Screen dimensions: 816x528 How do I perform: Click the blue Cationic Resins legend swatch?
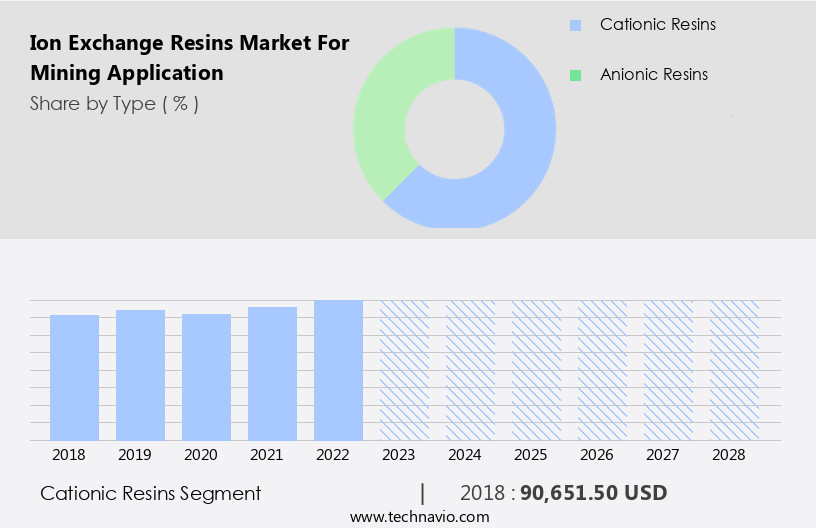(574, 25)
